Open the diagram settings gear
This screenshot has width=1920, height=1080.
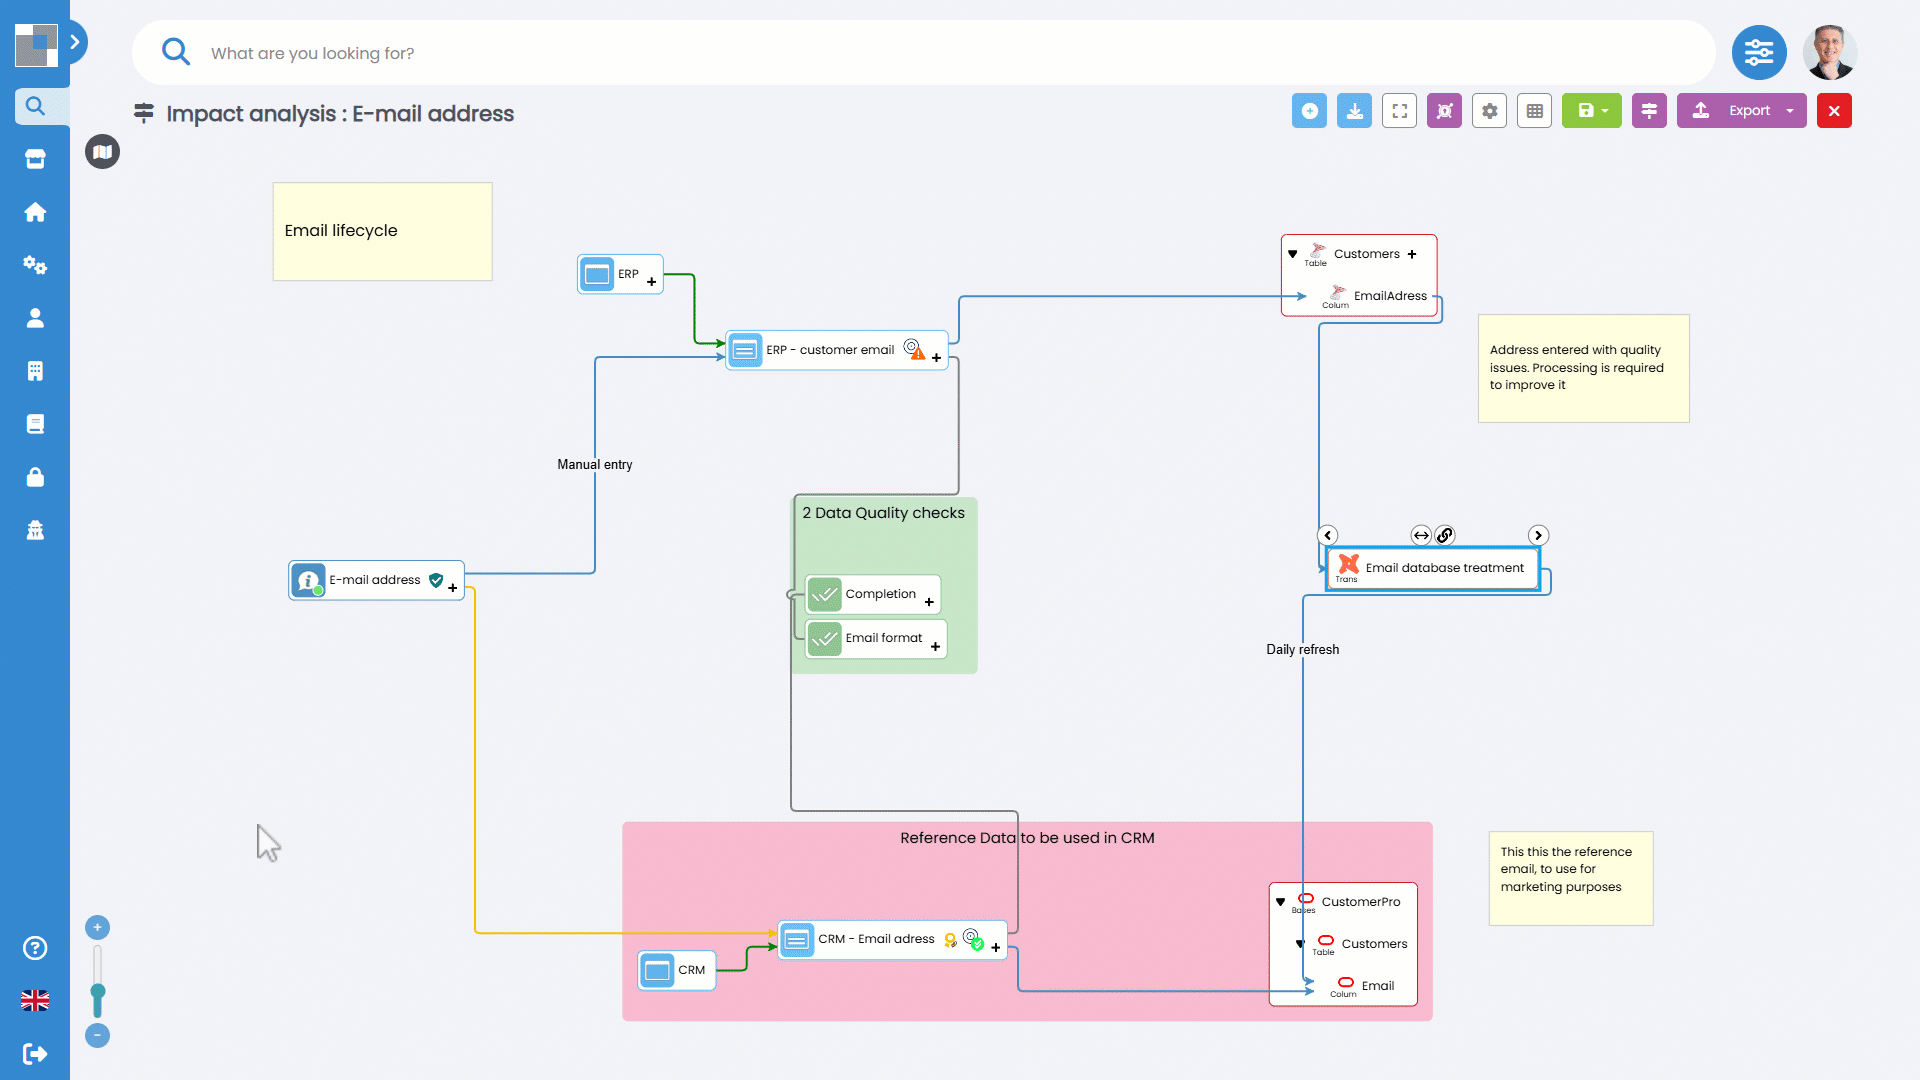[1489, 111]
